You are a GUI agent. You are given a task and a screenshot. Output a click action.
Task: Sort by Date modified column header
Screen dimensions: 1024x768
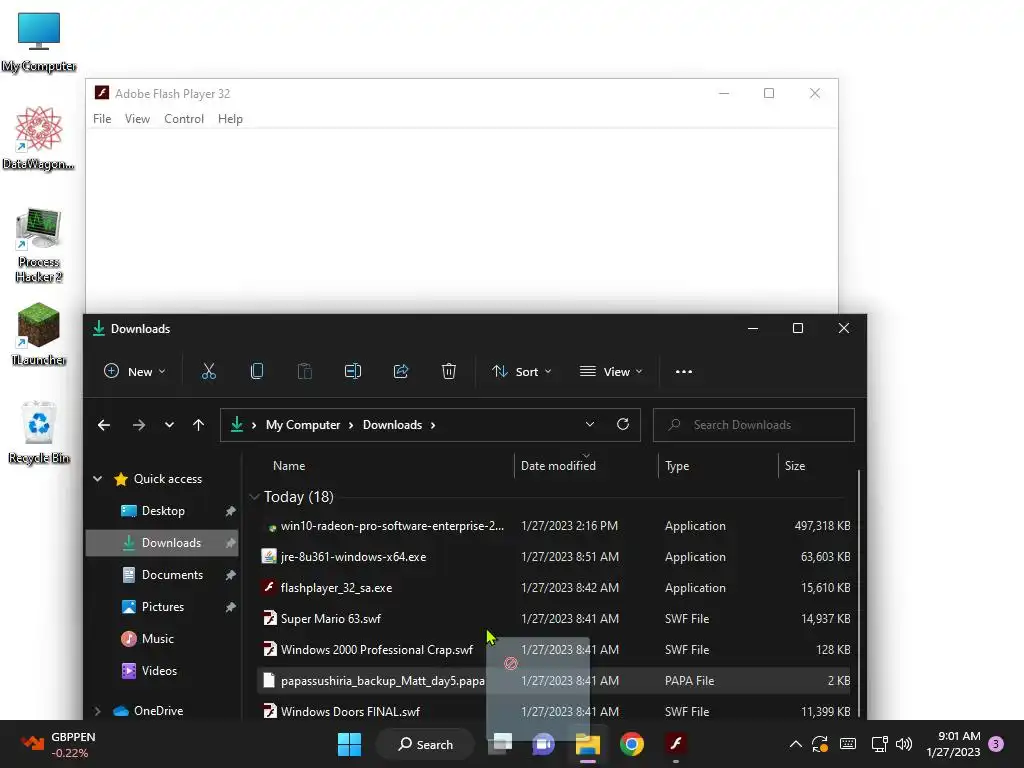tap(558, 466)
